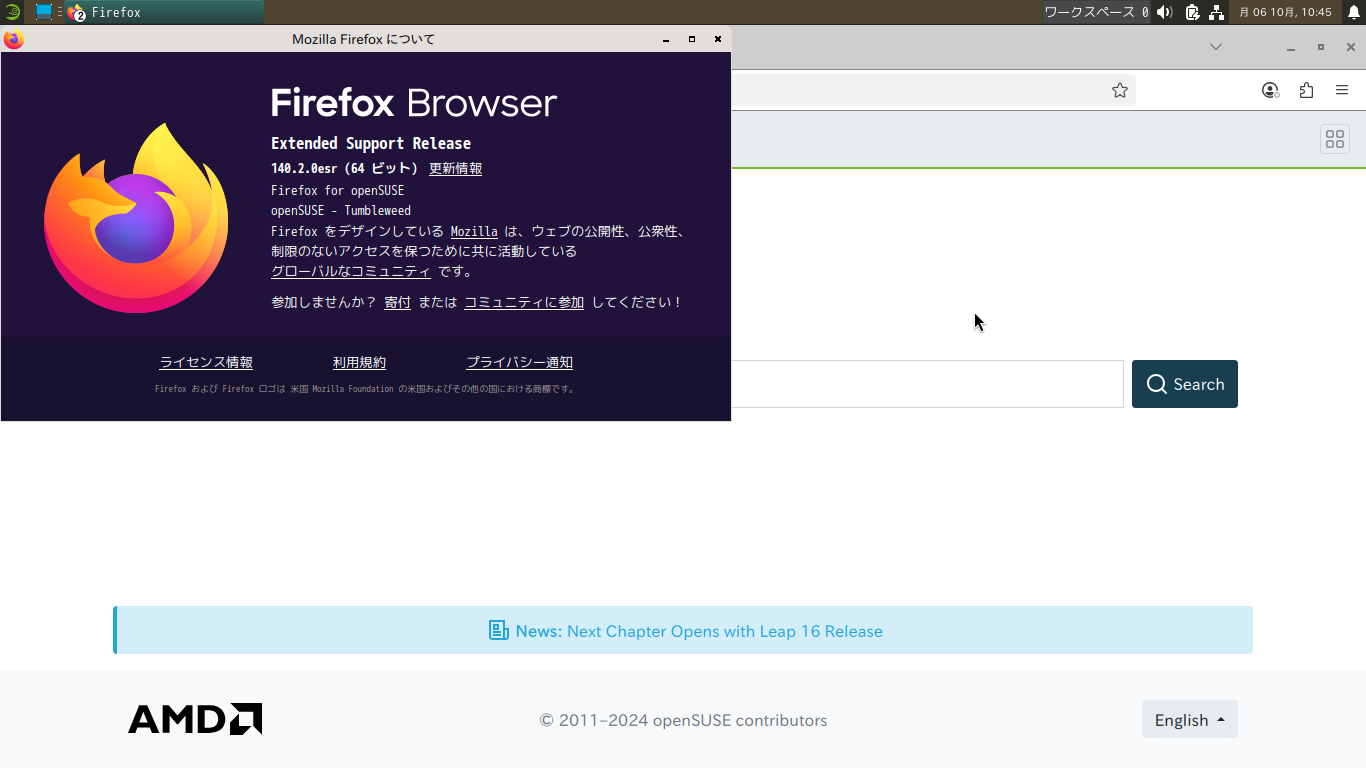This screenshot has height=768, width=1366.
Task: Click the AMD logo in the footer
Action: point(195,719)
